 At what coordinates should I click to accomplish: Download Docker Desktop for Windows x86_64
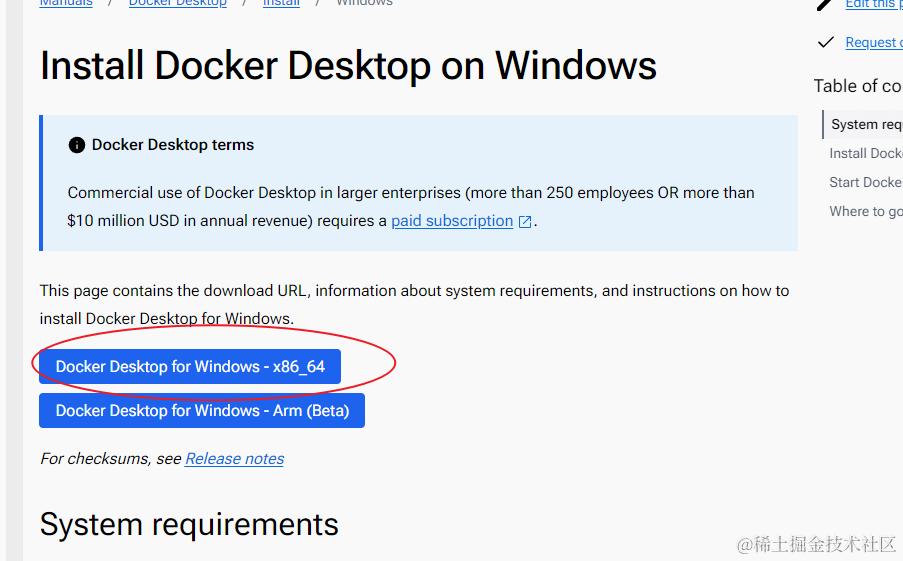tap(190, 367)
